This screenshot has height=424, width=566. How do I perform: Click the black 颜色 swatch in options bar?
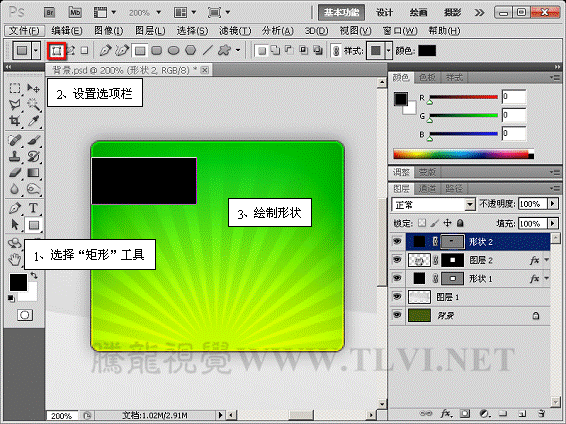(427, 51)
